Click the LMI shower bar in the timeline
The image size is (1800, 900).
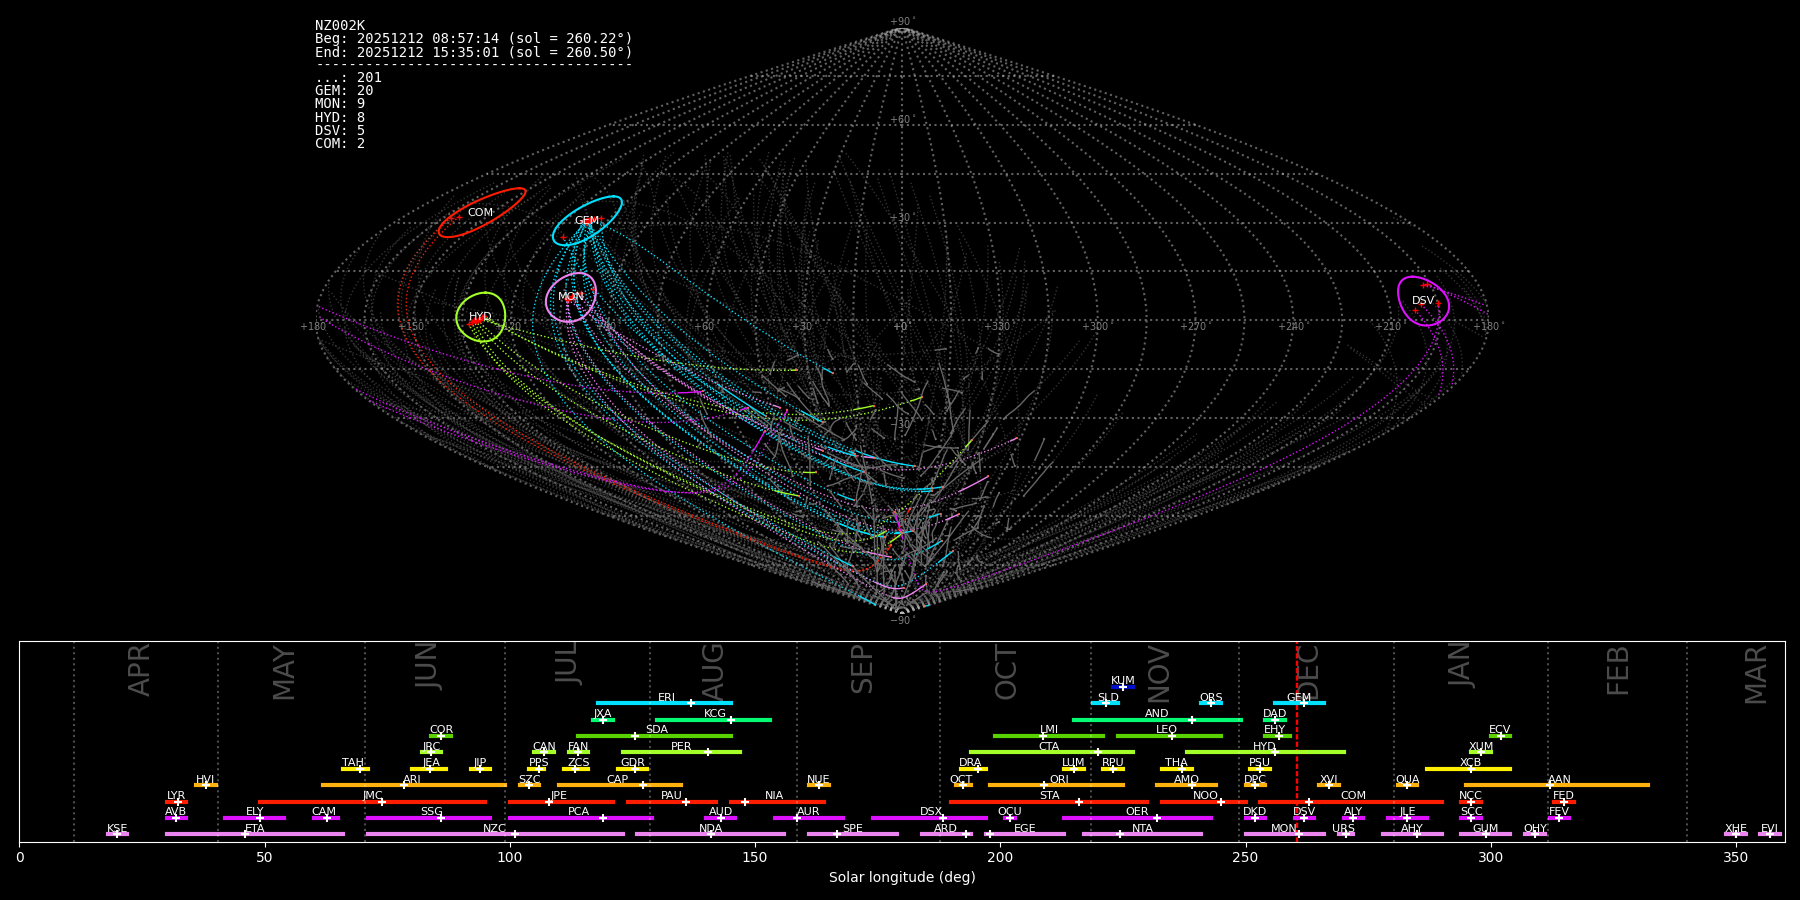click(1049, 736)
